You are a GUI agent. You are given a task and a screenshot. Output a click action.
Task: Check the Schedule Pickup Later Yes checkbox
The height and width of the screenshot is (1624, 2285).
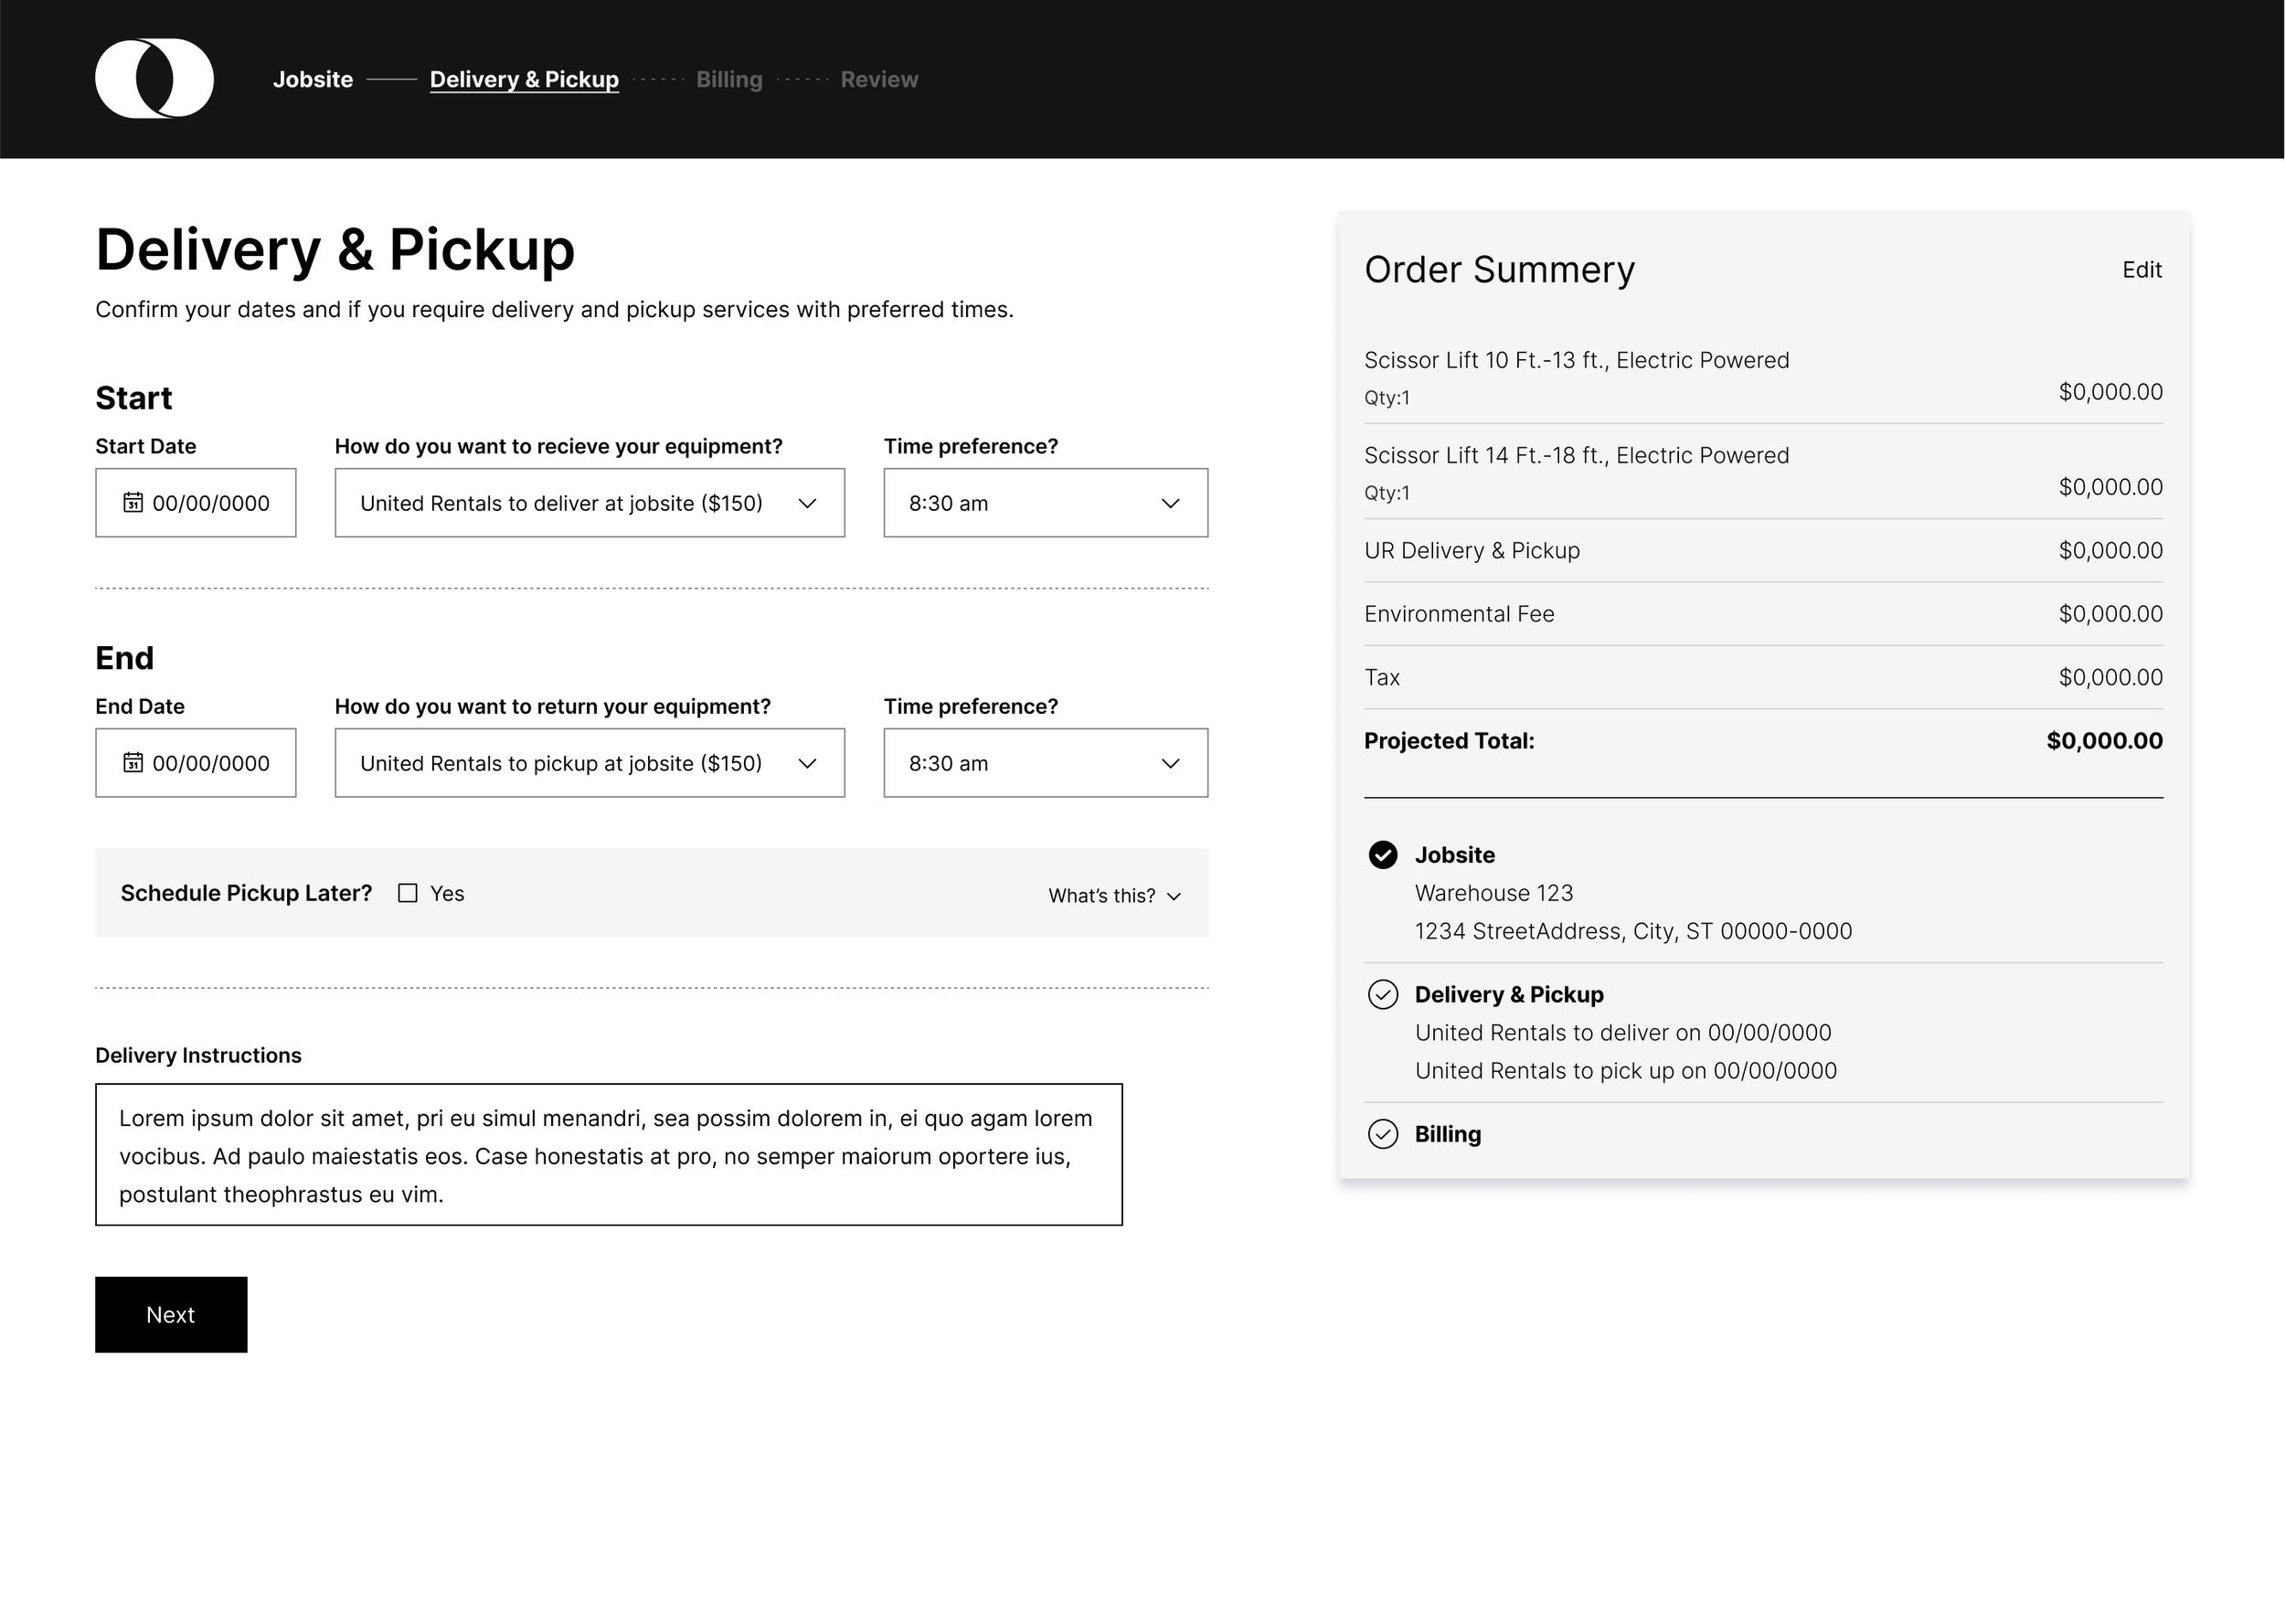click(407, 893)
